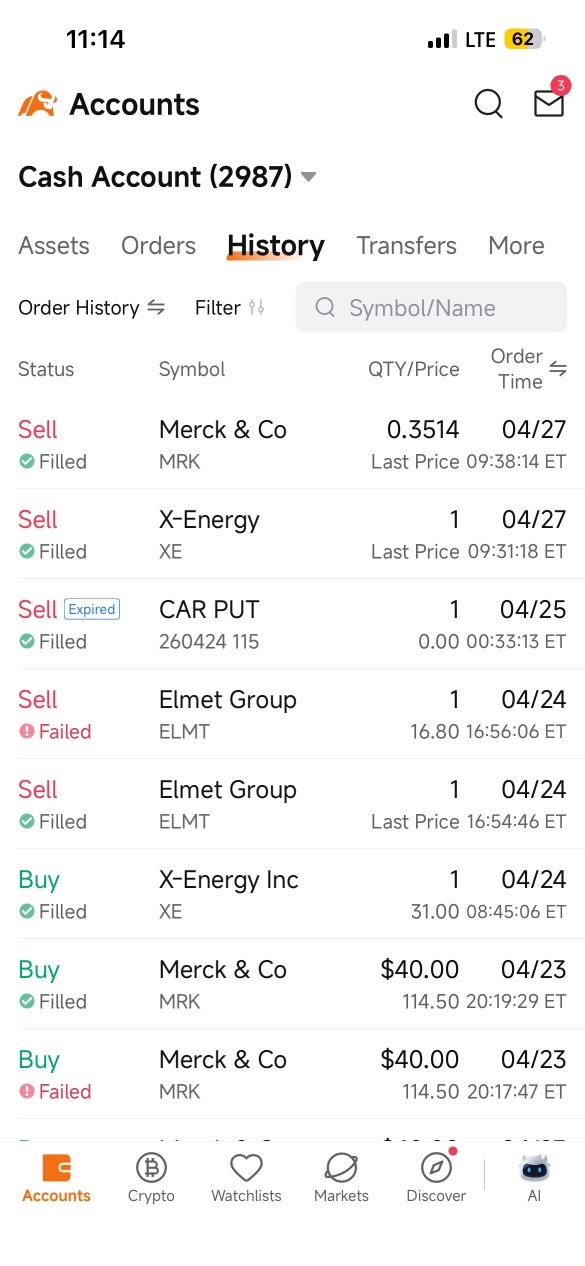This screenshot has width=585, height=1266.
Task: Open the Filter options
Action: 230,308
